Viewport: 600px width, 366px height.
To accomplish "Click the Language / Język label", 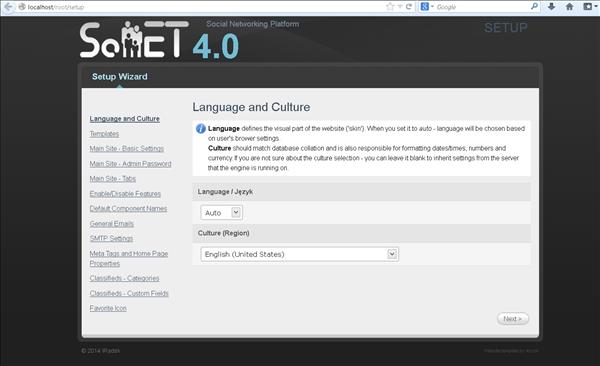I will [x=225, y=191].
